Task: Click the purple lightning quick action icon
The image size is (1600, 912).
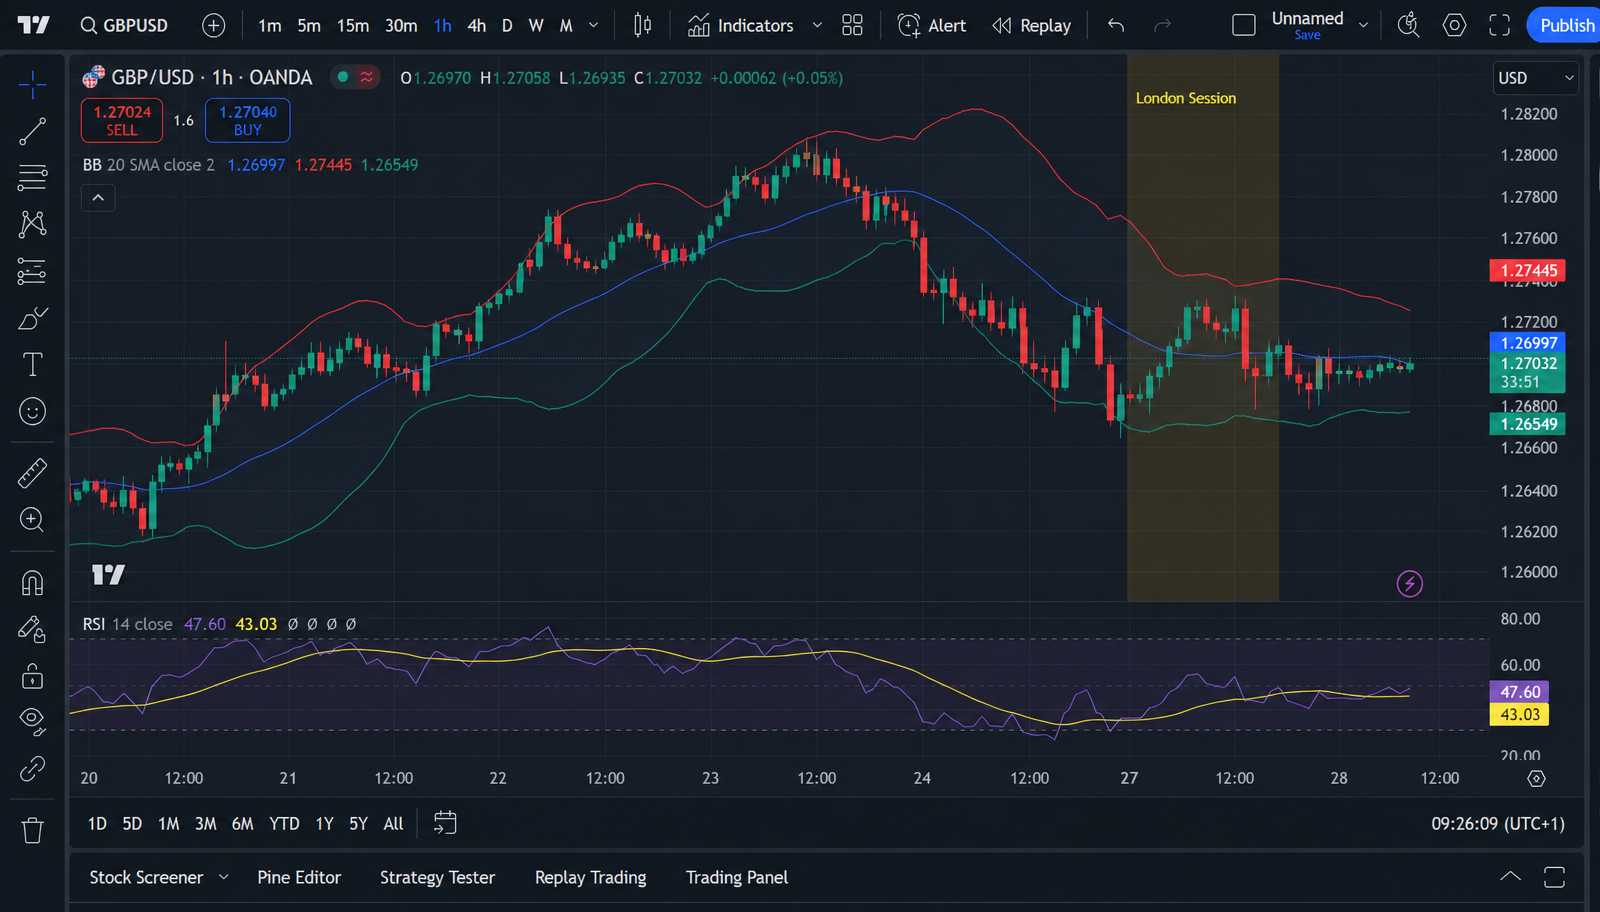Action: [1409, 583]
